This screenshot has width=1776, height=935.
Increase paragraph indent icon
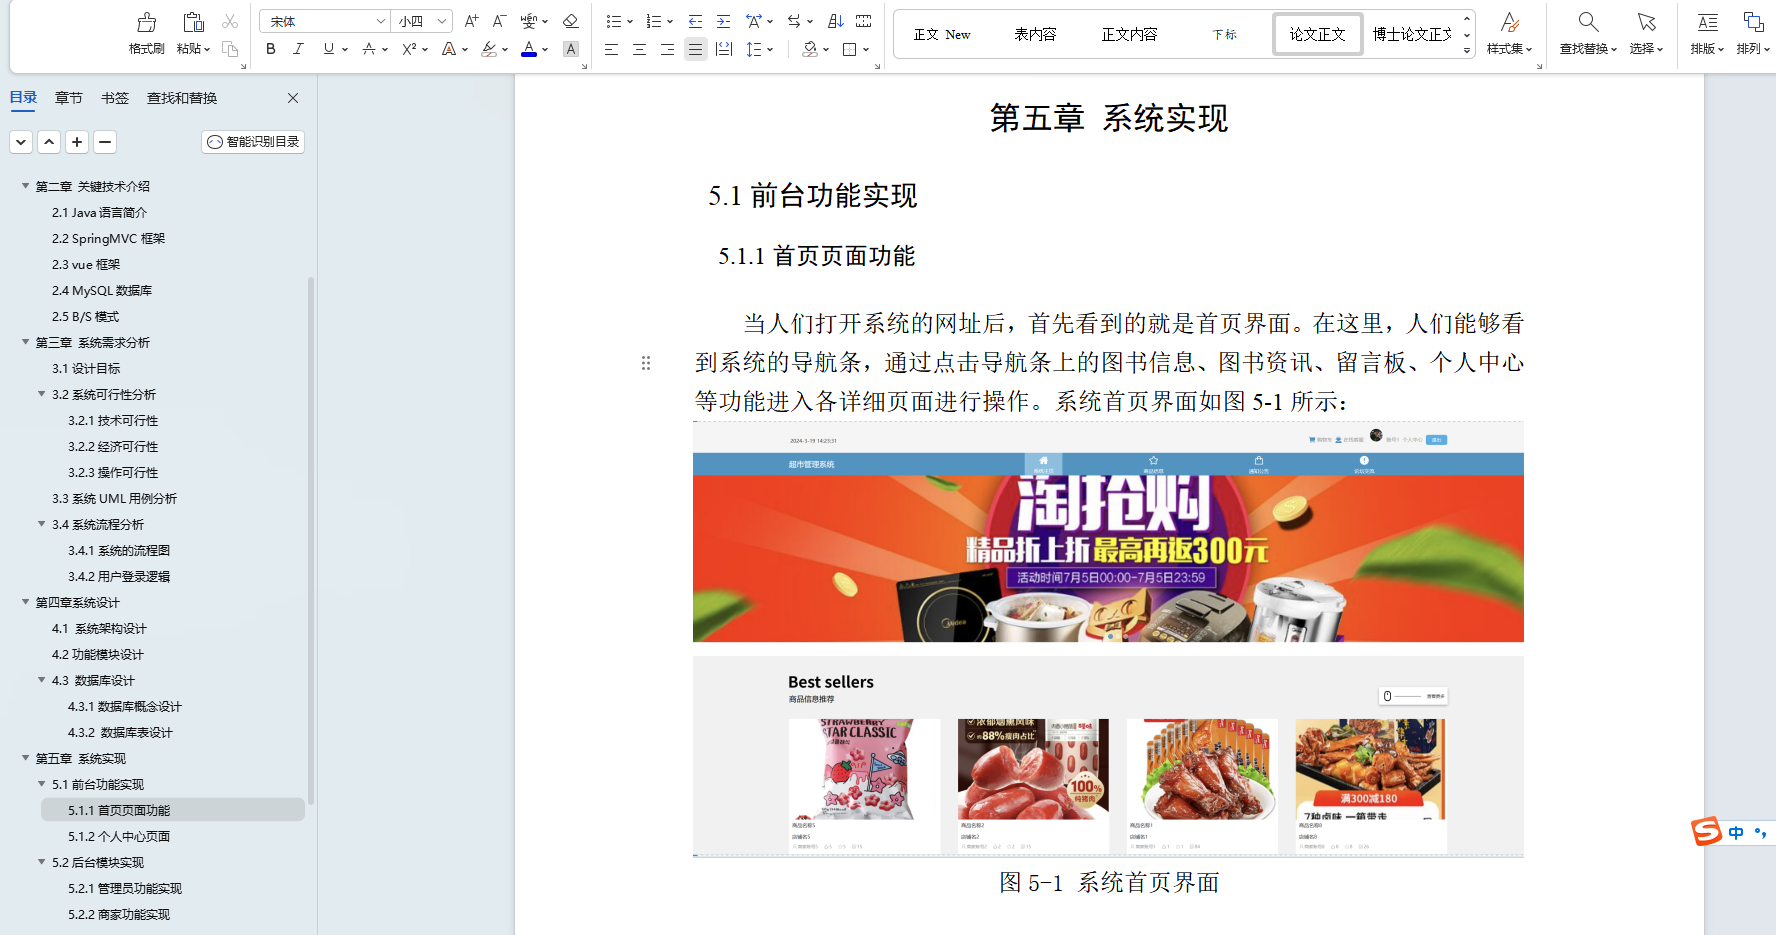tap(723, 21)
